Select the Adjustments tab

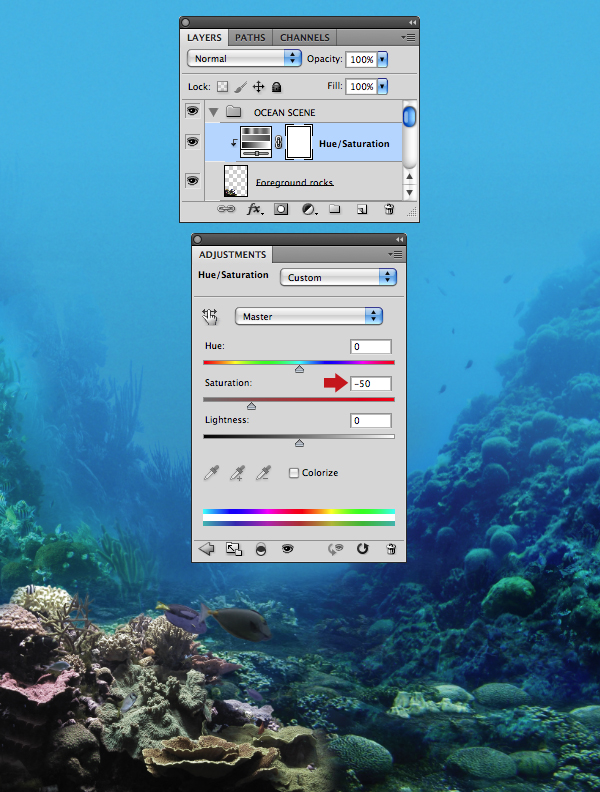[x=232, y=255]
